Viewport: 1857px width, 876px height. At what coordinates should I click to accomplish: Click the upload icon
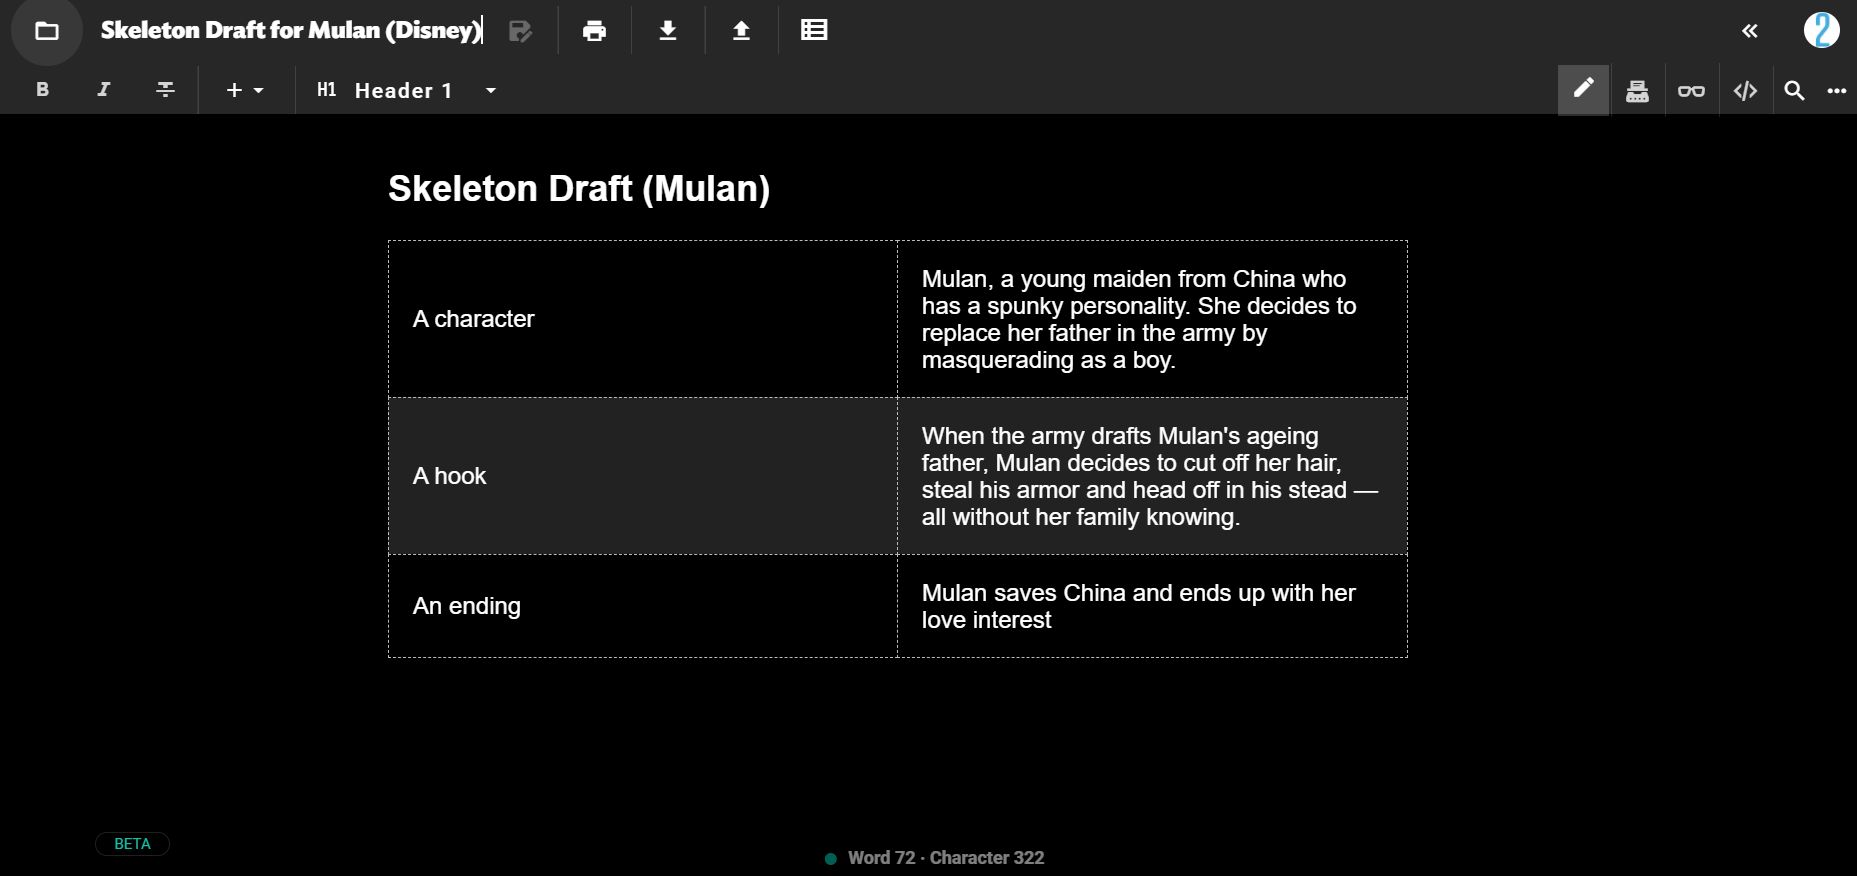click(741, 31)
